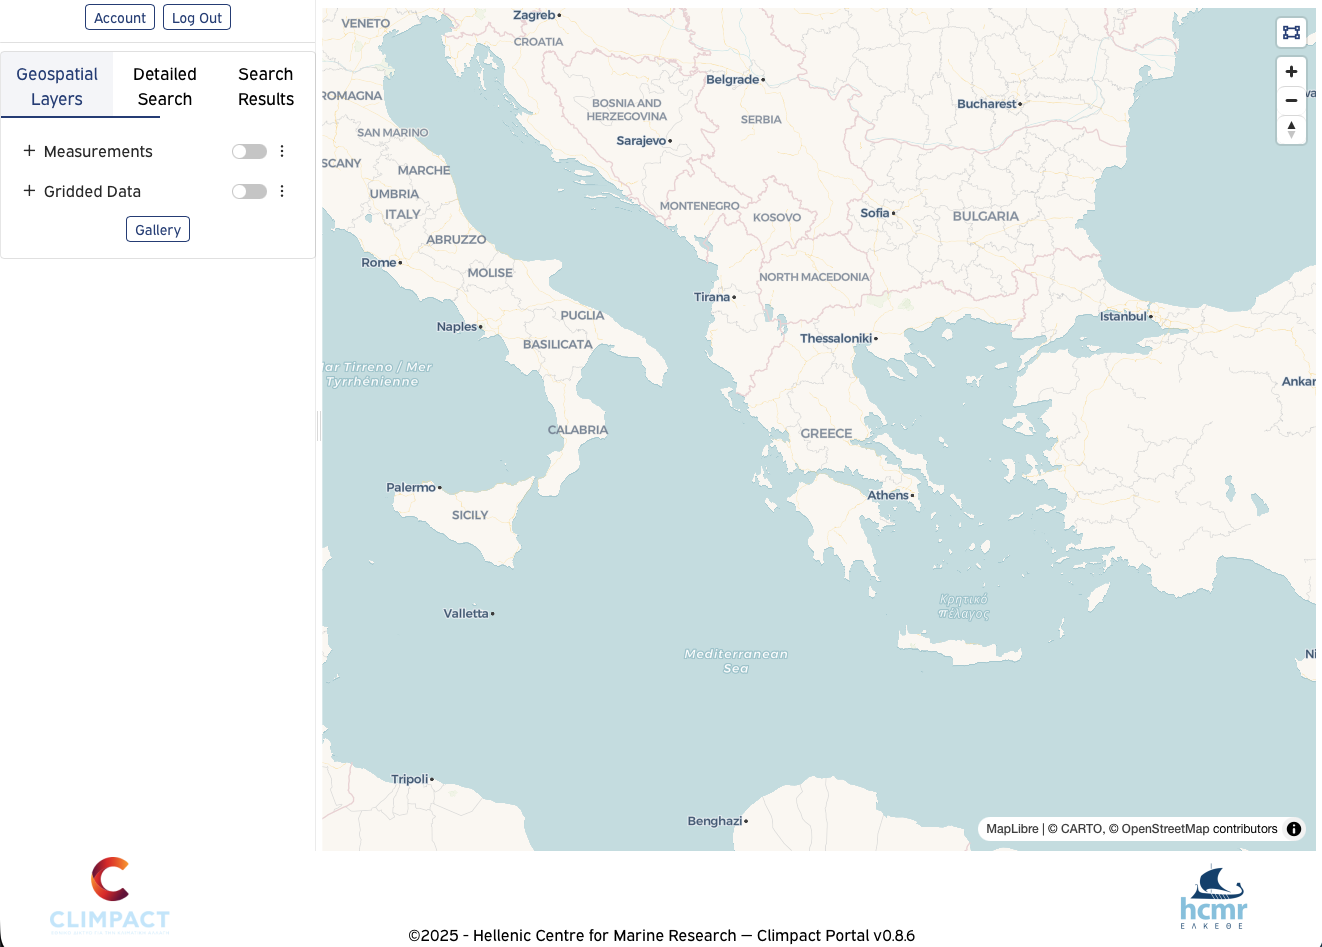Switch to the Detailed Search tab

click(164, 86)
